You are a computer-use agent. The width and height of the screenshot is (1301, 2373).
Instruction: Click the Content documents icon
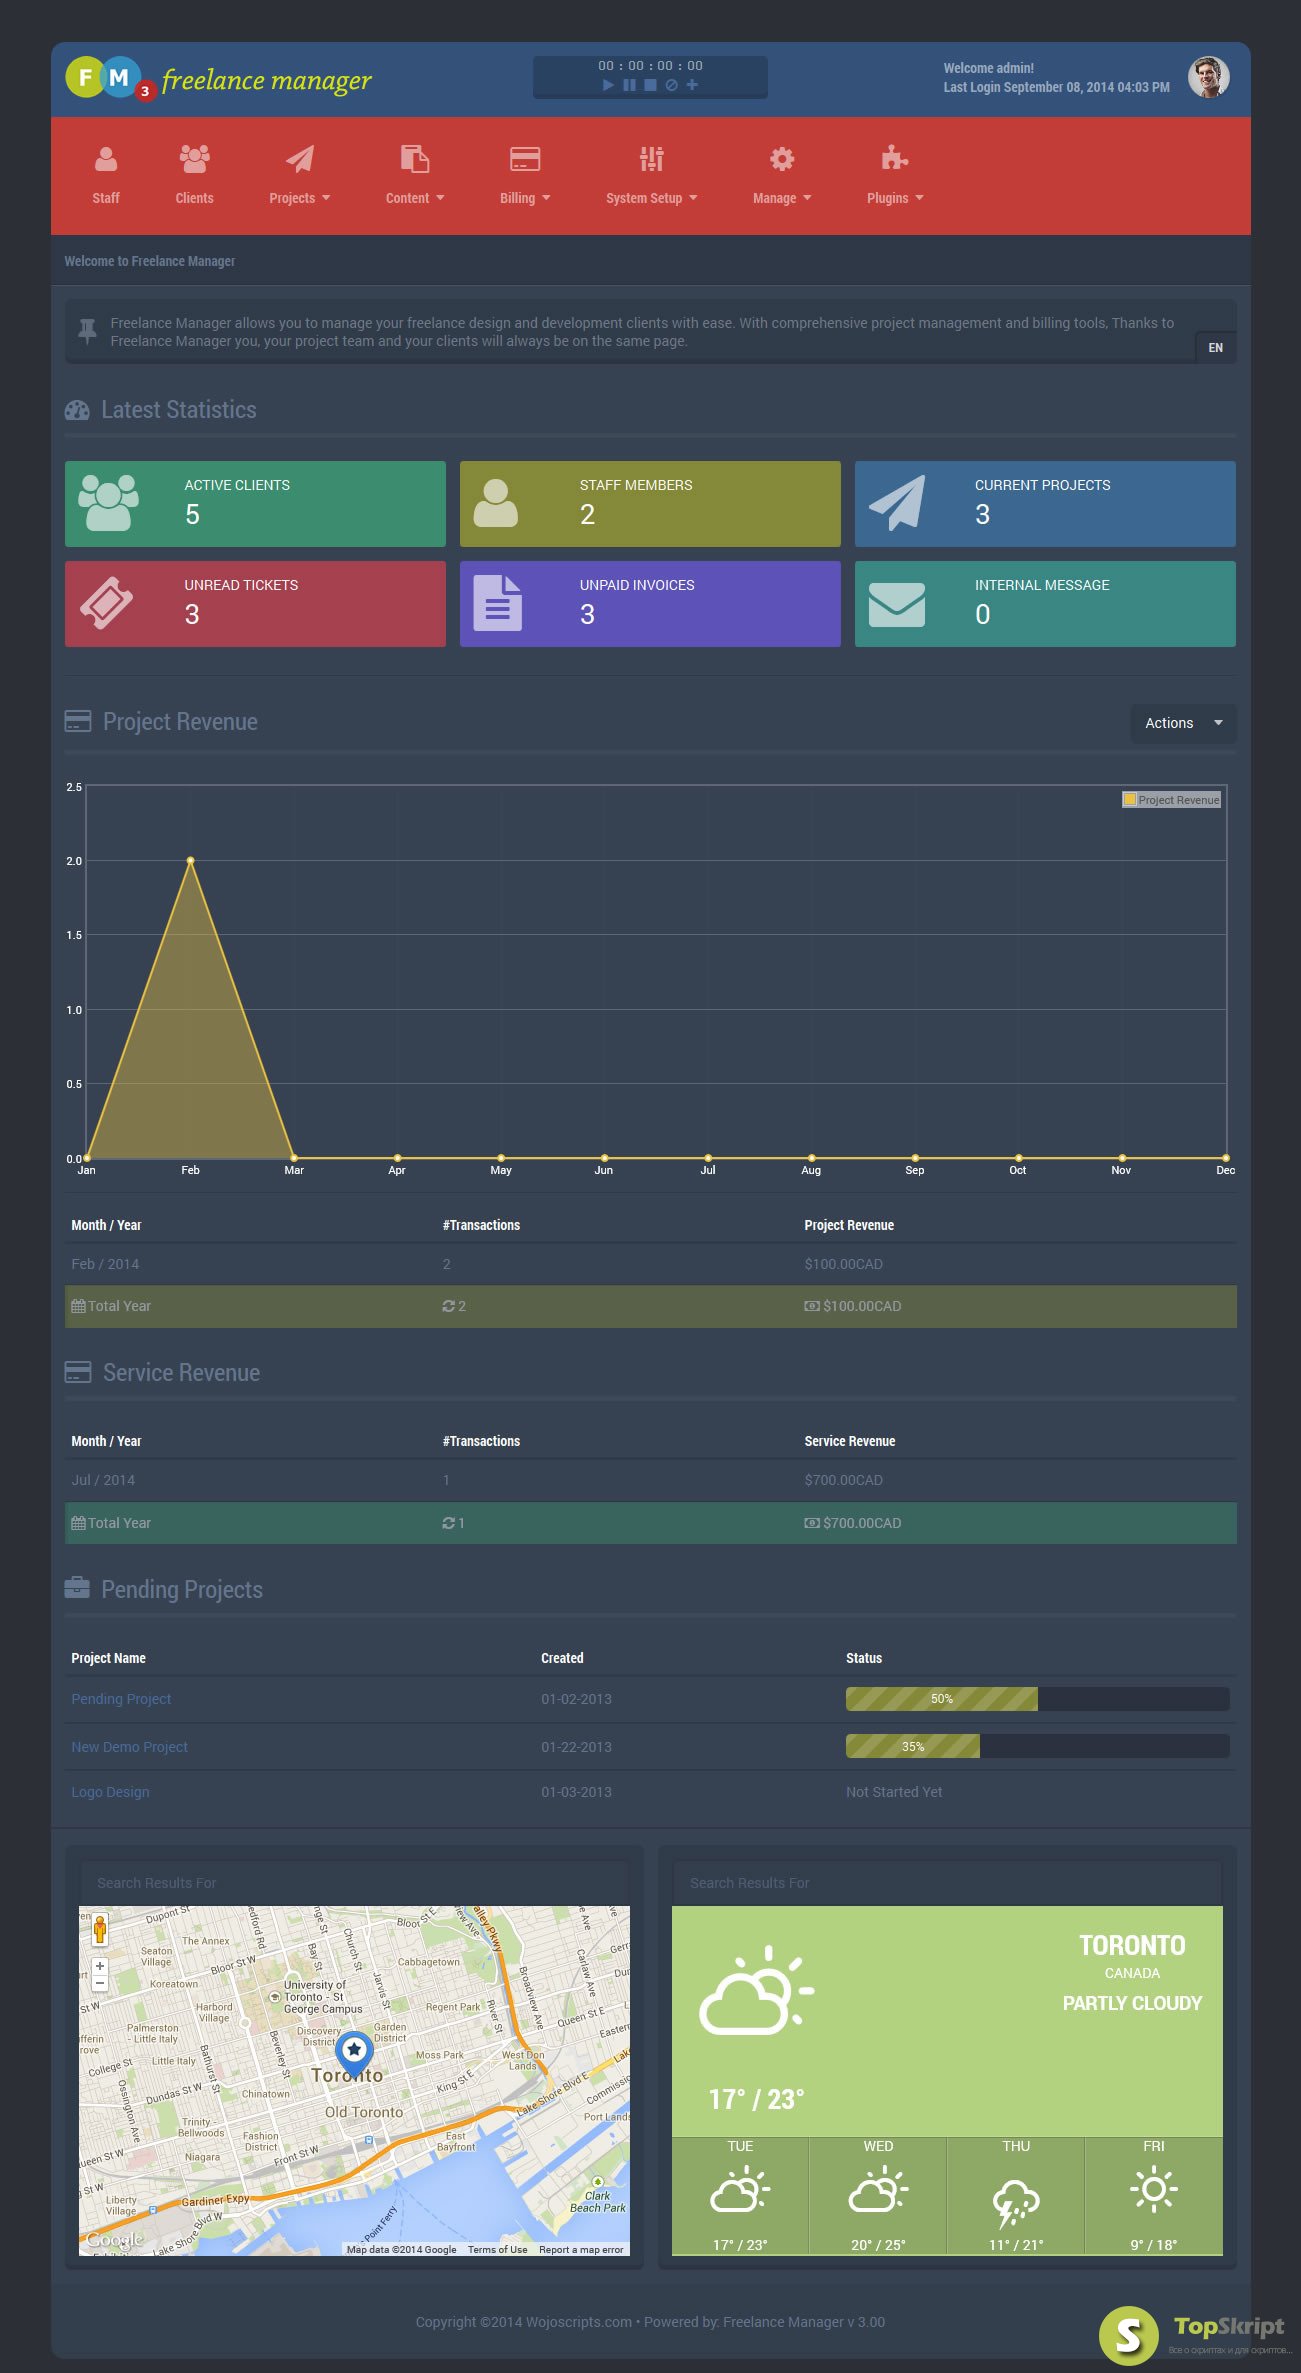415,159
